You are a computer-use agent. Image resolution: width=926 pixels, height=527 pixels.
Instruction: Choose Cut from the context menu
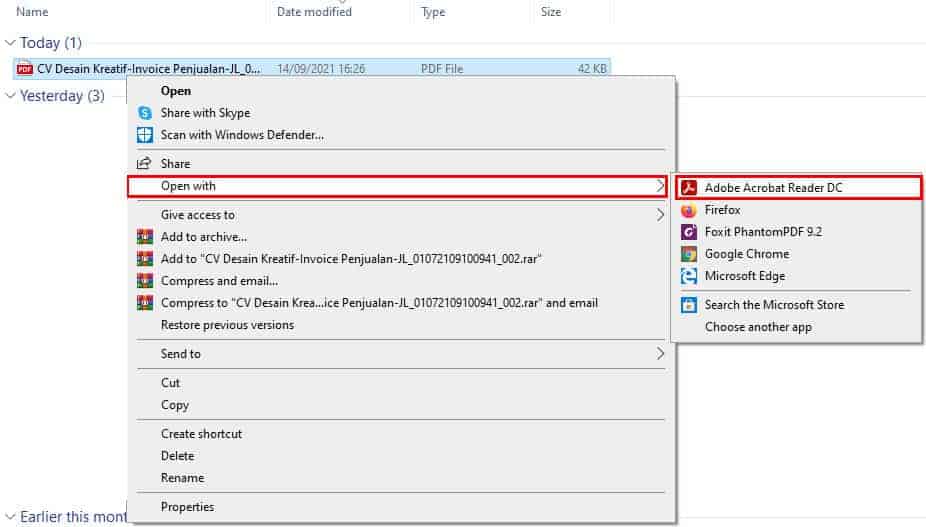(170, 383)
